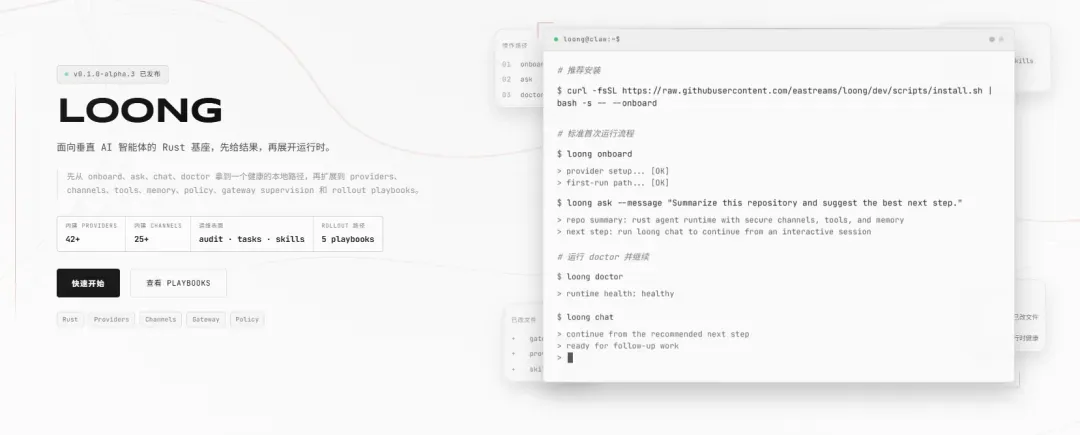
Task: Click the green dot in the v0.1.0-alpha.3 badge
Action: coord(67,74)
